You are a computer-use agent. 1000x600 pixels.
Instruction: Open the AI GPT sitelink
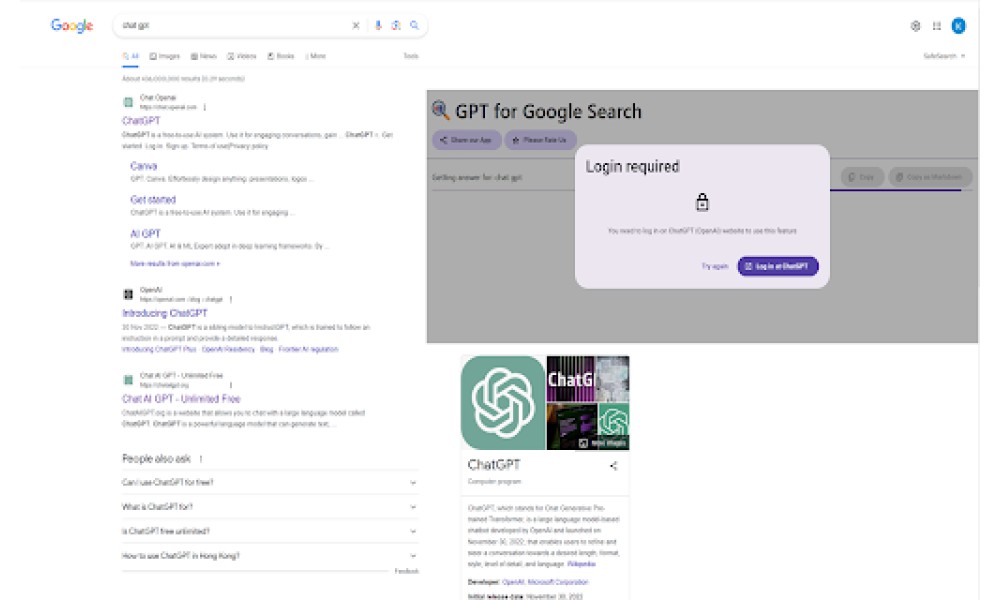click(x=145, y=233)
